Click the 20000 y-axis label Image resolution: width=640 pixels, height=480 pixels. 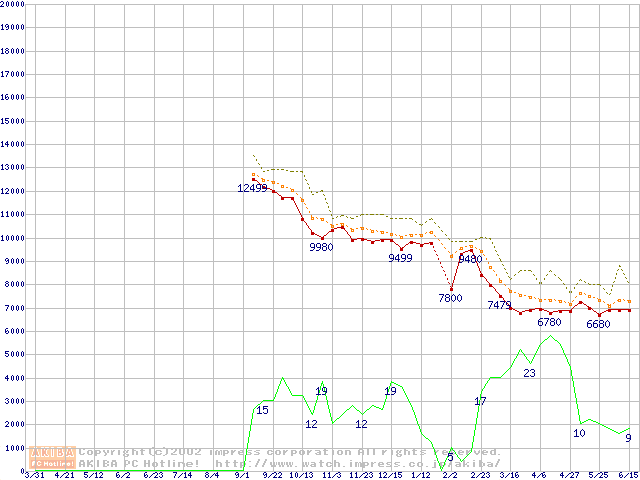pos(12,5)
